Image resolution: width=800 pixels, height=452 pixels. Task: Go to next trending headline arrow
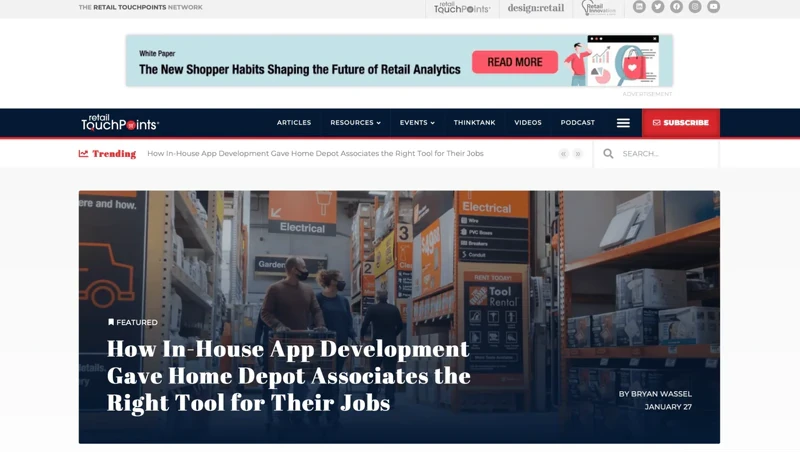coord(578,154)
